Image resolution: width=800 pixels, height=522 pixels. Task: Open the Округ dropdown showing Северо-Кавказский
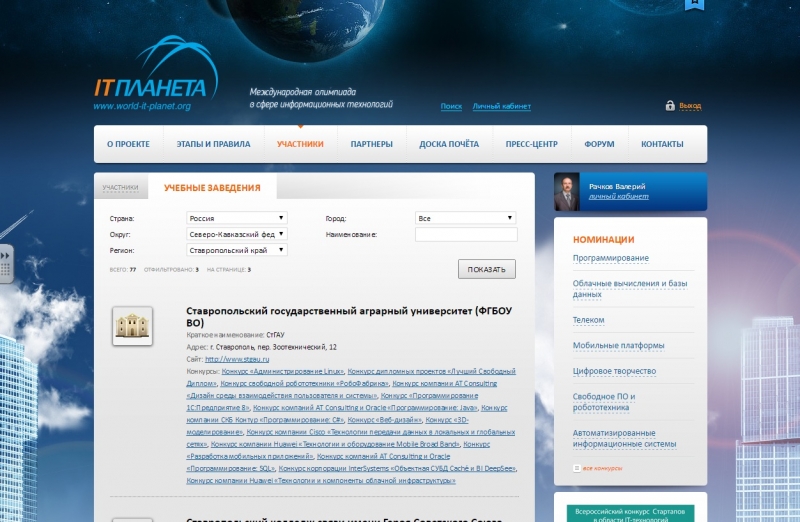click(237, 234)
